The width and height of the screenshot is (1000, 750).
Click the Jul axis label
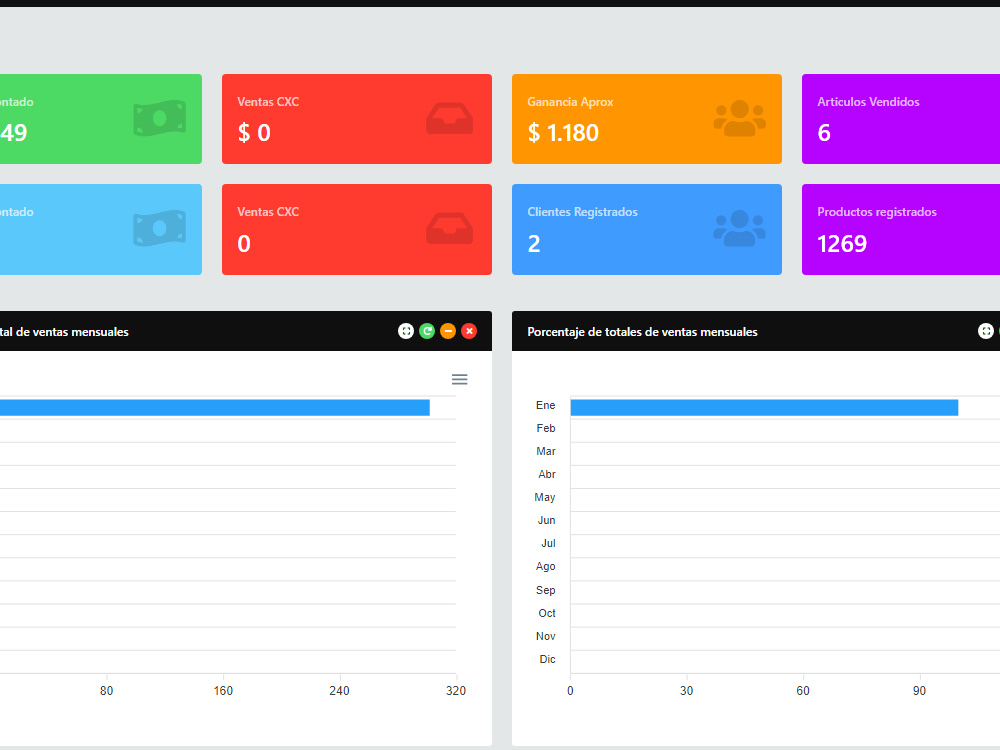tap(548, 543)
